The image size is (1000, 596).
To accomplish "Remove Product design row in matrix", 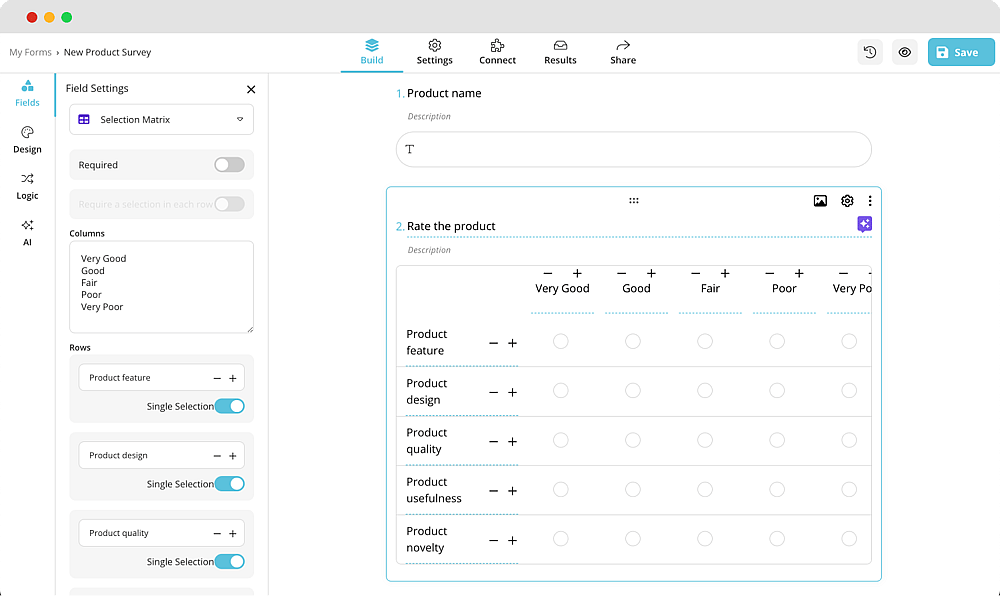I will (x=494, y=393).
